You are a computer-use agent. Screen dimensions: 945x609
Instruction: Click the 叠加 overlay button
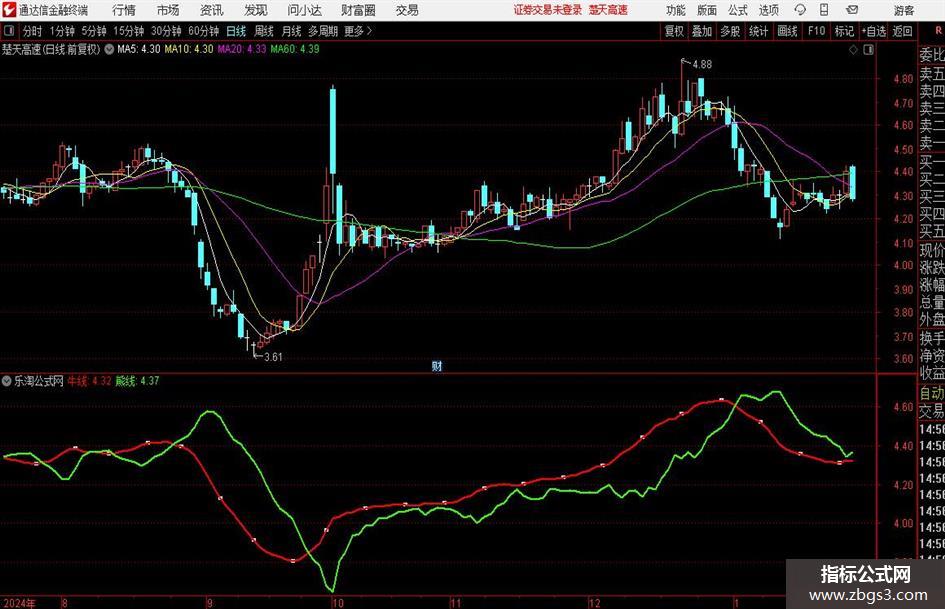[x=702, y=31]
